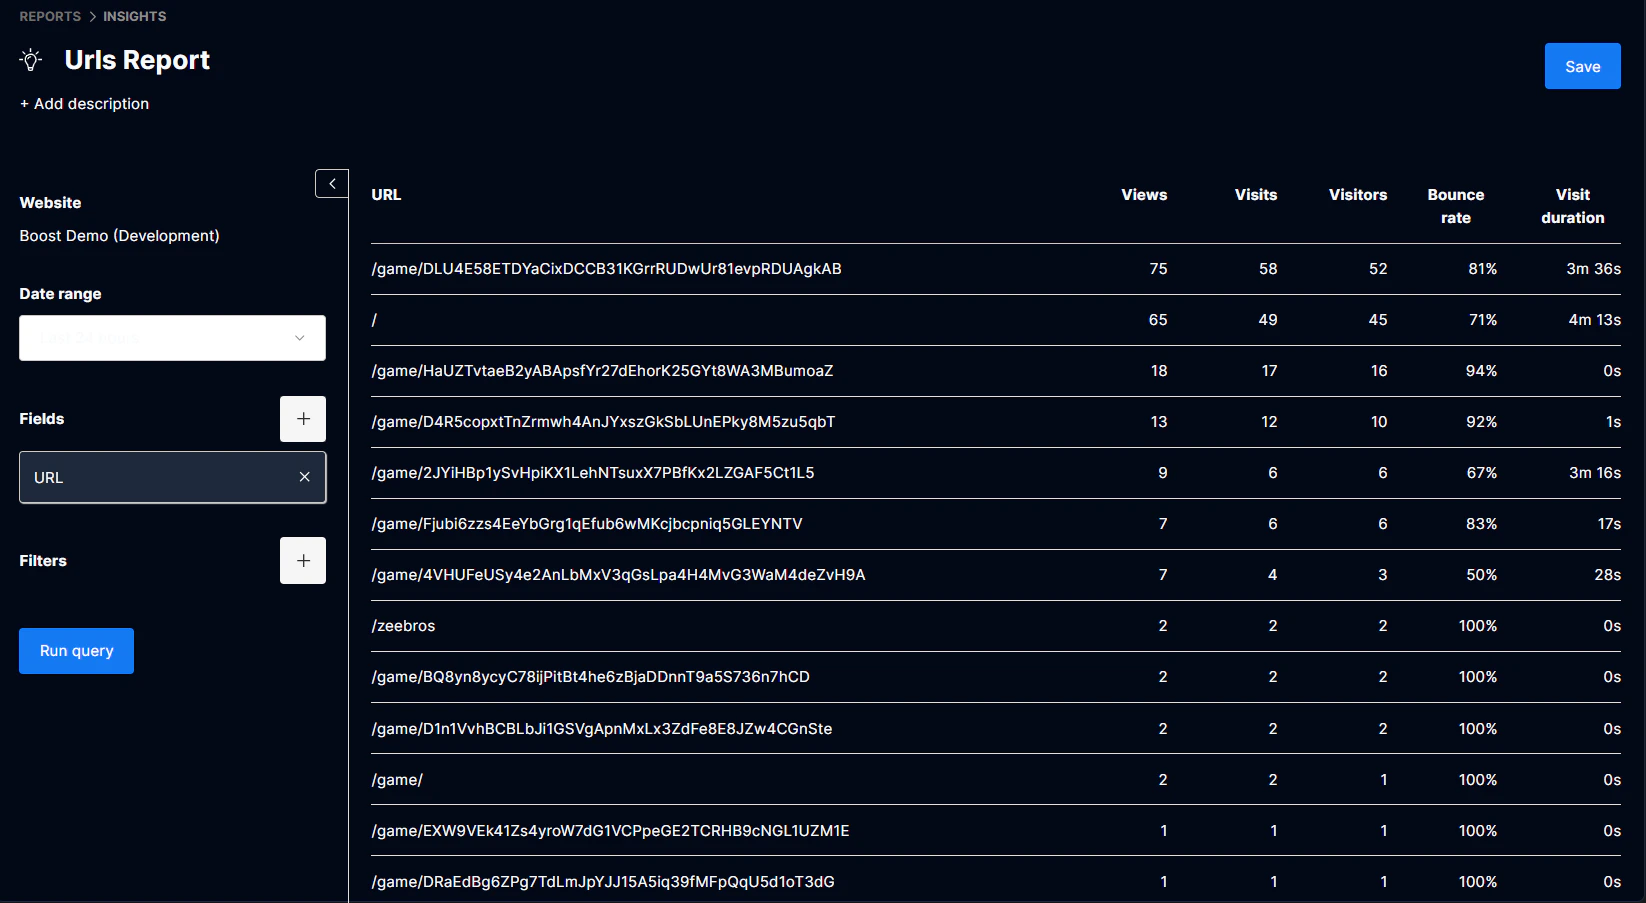The height and width of the screenshot is (903, 1646).
Task: Click Boost Demo (Development) website name
Action: click(x=119, y=236)
